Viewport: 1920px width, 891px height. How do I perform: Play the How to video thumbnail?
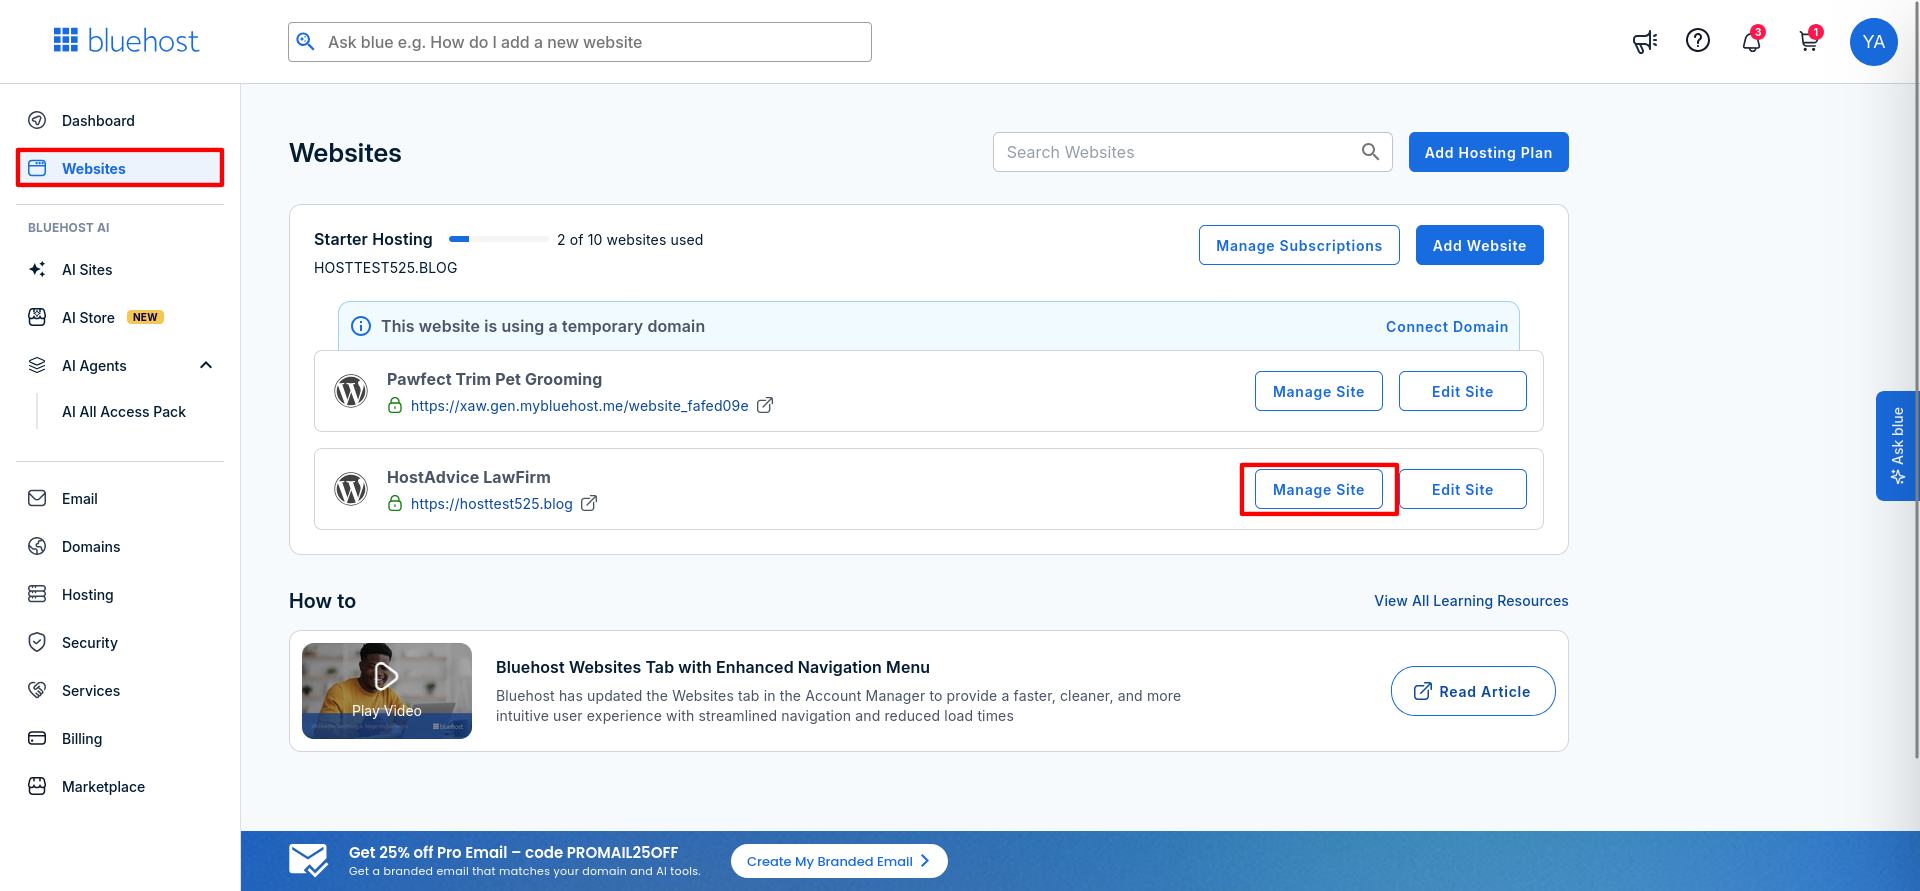tap(387, 691)
